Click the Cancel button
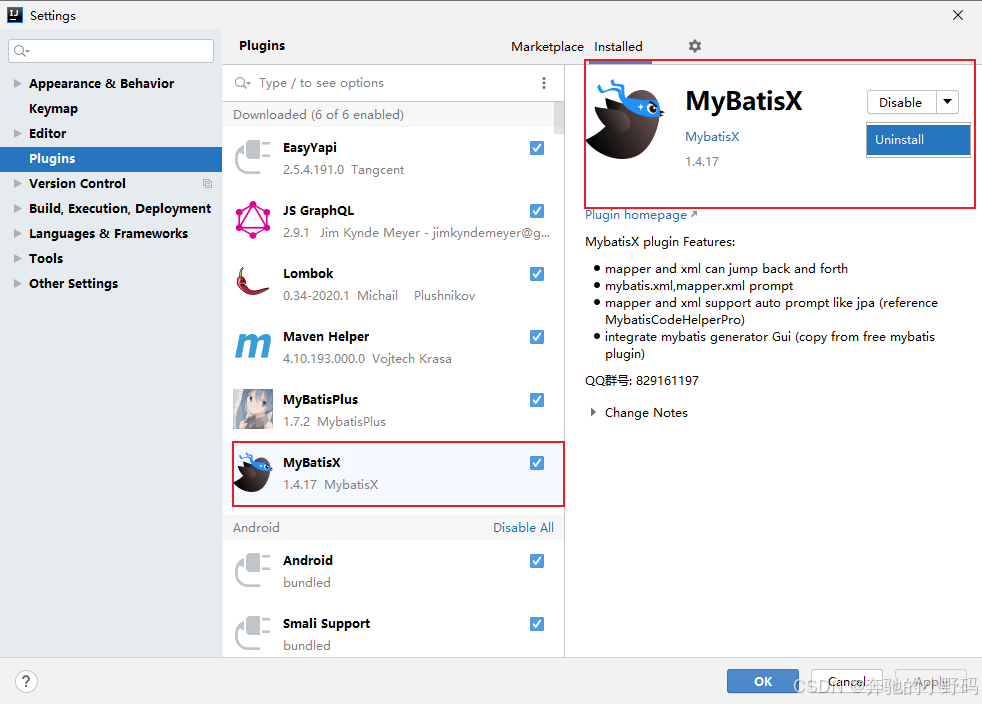 (847, 681)
